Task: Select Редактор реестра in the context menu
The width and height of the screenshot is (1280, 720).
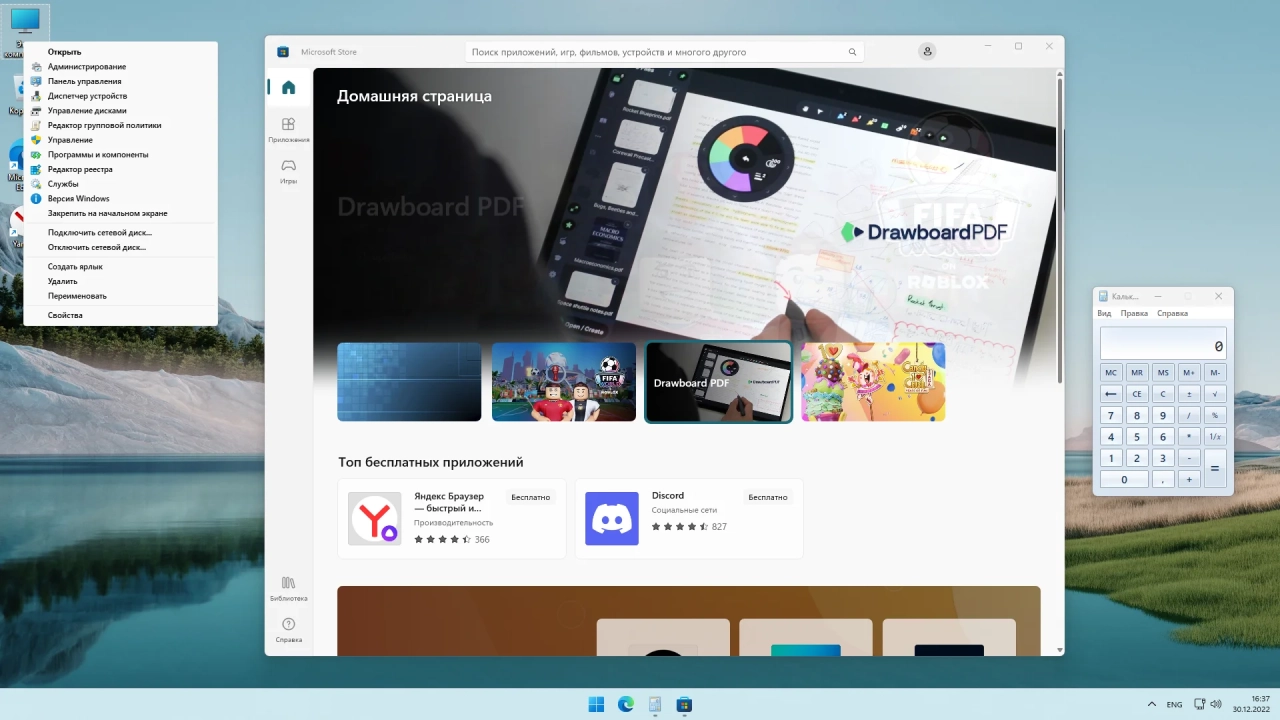Action: 120,169
